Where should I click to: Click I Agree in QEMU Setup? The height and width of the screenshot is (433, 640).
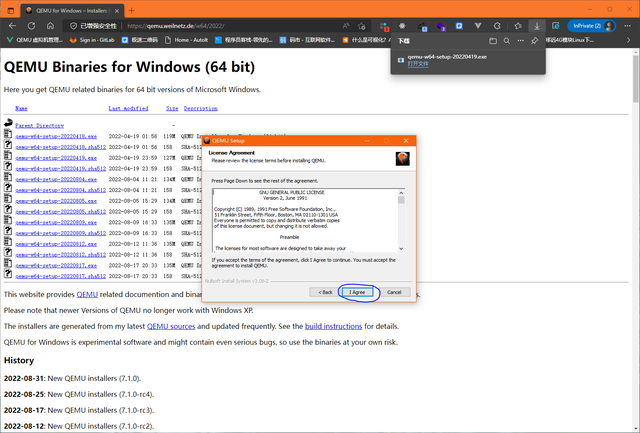click(357, 292)
